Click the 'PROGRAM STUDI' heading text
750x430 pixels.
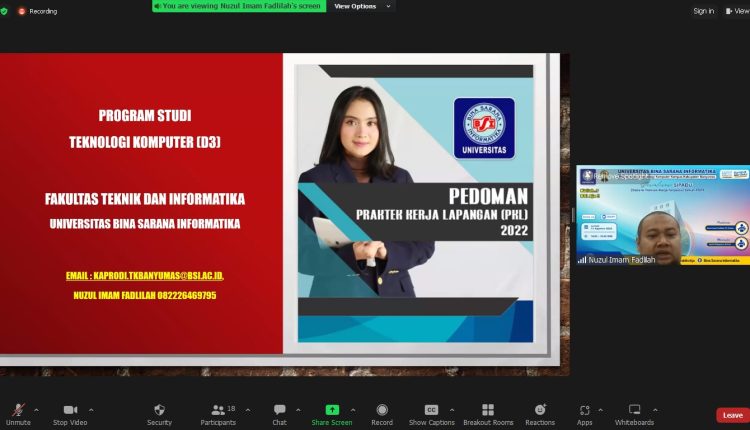point(145,115)
